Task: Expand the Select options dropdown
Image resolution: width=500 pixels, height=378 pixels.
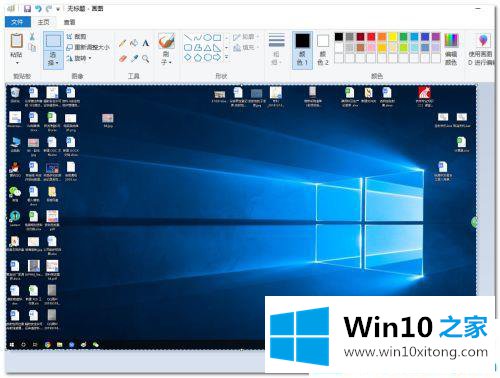Action: pyautogui.click(x=53, y=59)
